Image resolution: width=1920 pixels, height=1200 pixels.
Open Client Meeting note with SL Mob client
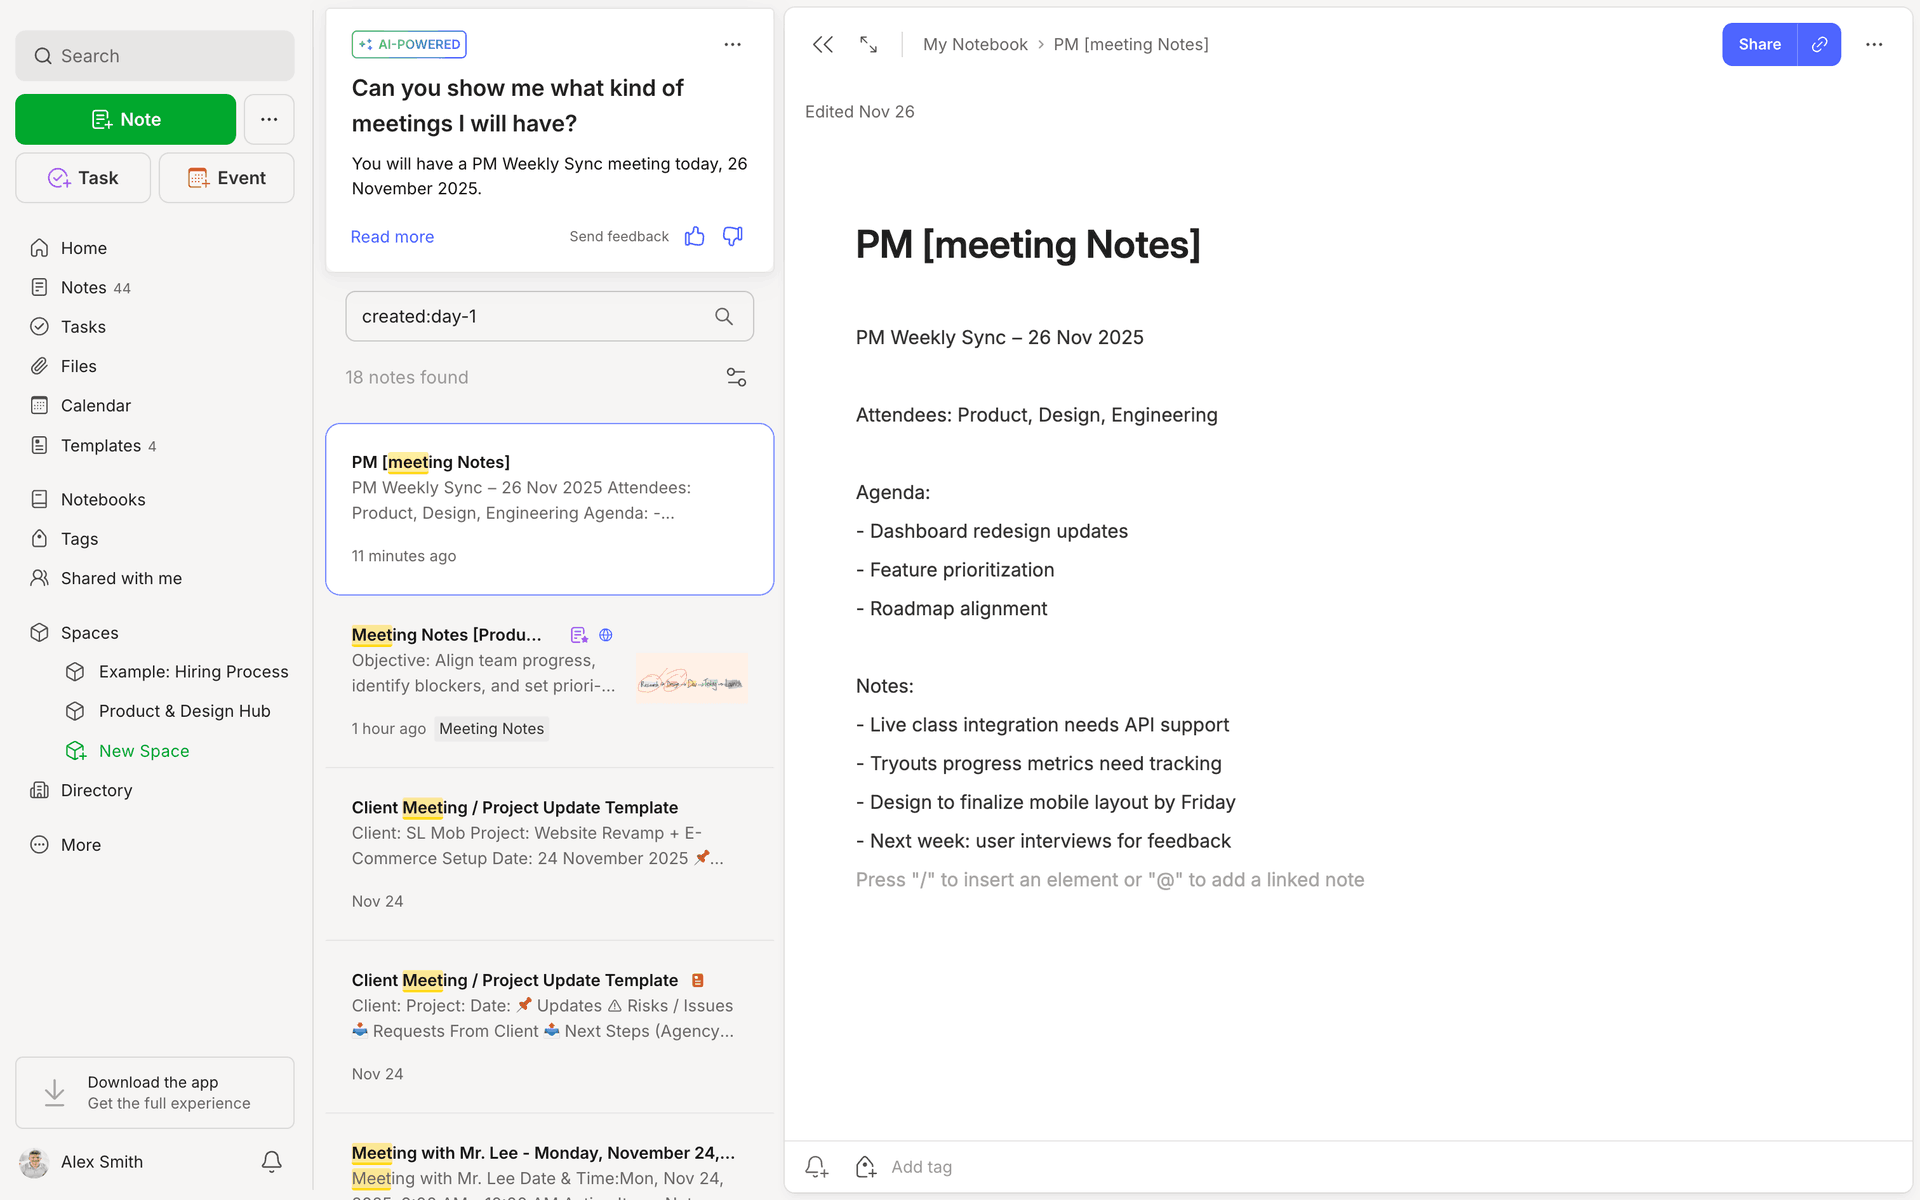point(549,854)
